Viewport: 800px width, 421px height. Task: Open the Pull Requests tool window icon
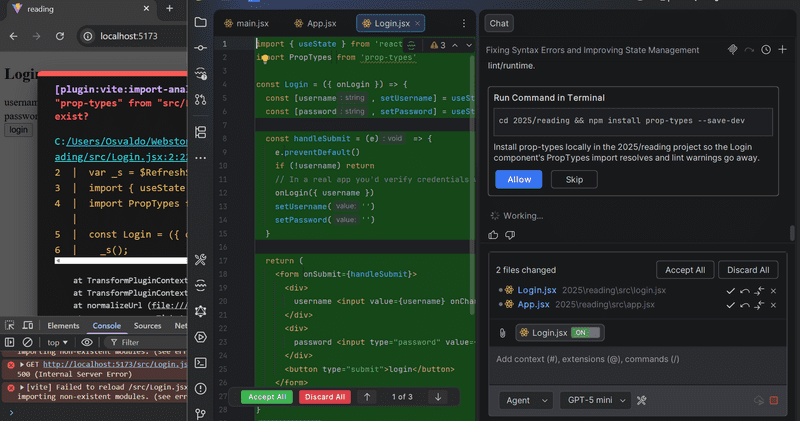(201, 100)
